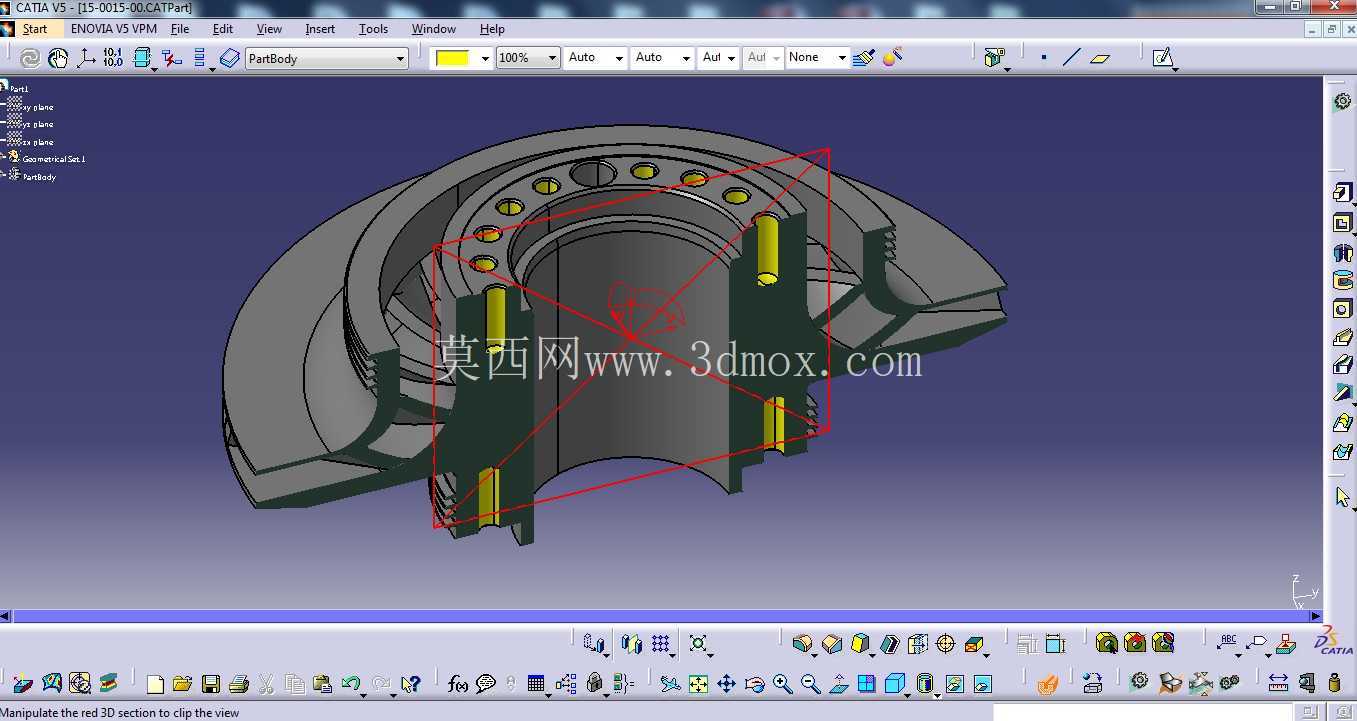The width and height of the screenshot is (1357, 721).
Task: Click the horizontal scrollbar under the viewport
Action: (x=661, y=616)
